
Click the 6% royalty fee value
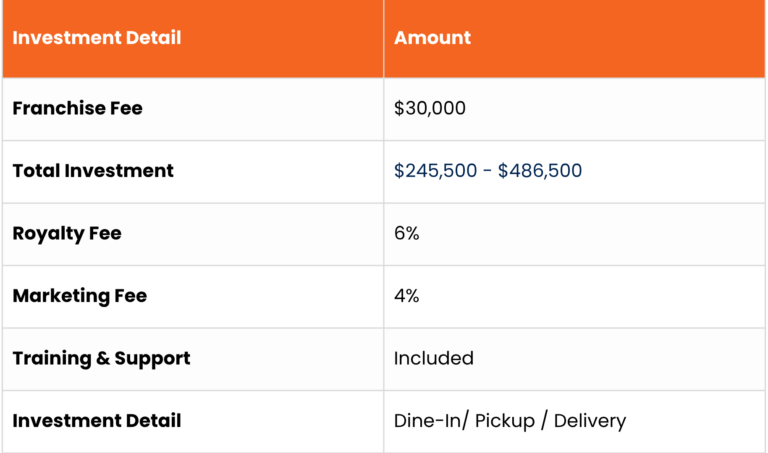[x=407, y=233]
